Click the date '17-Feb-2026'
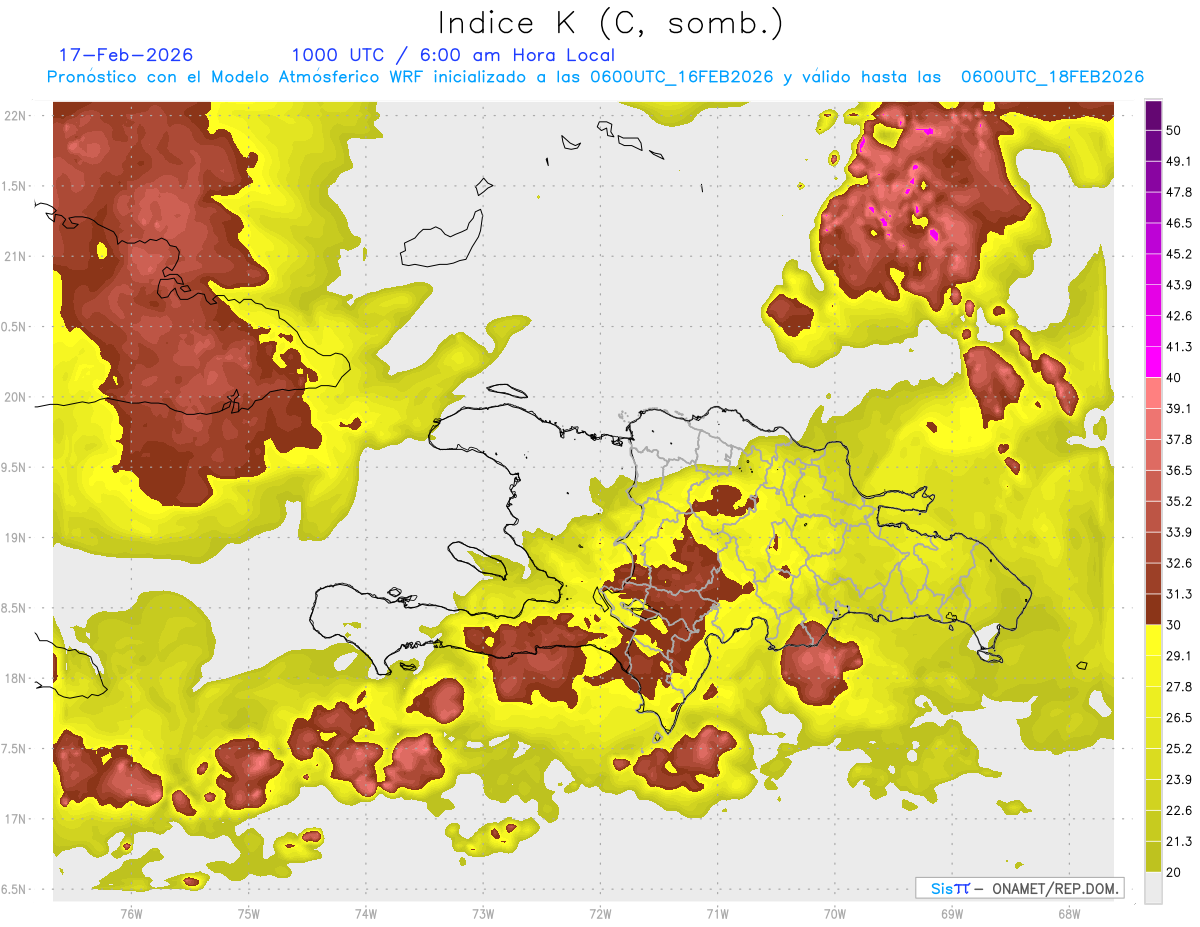The image size is (1200, 927). pos(126,55)
